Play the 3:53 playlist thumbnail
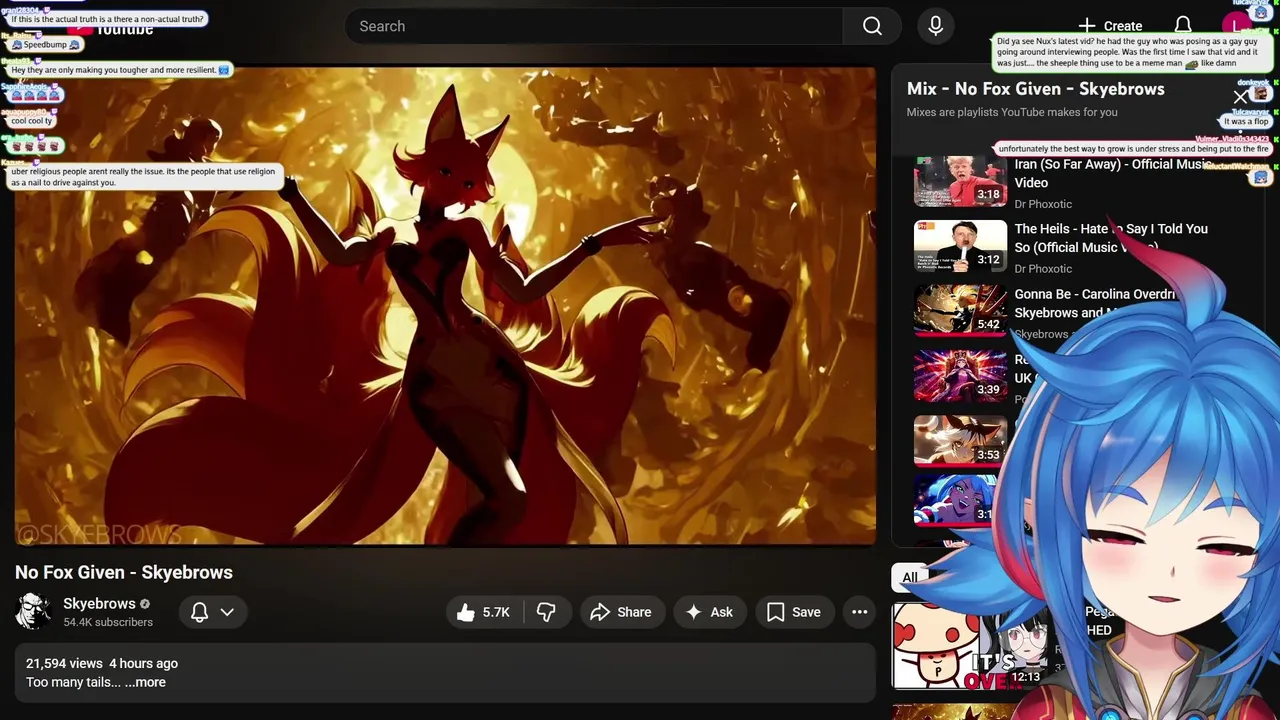This screenshot has height=720, width=1280. coord(960,441)
